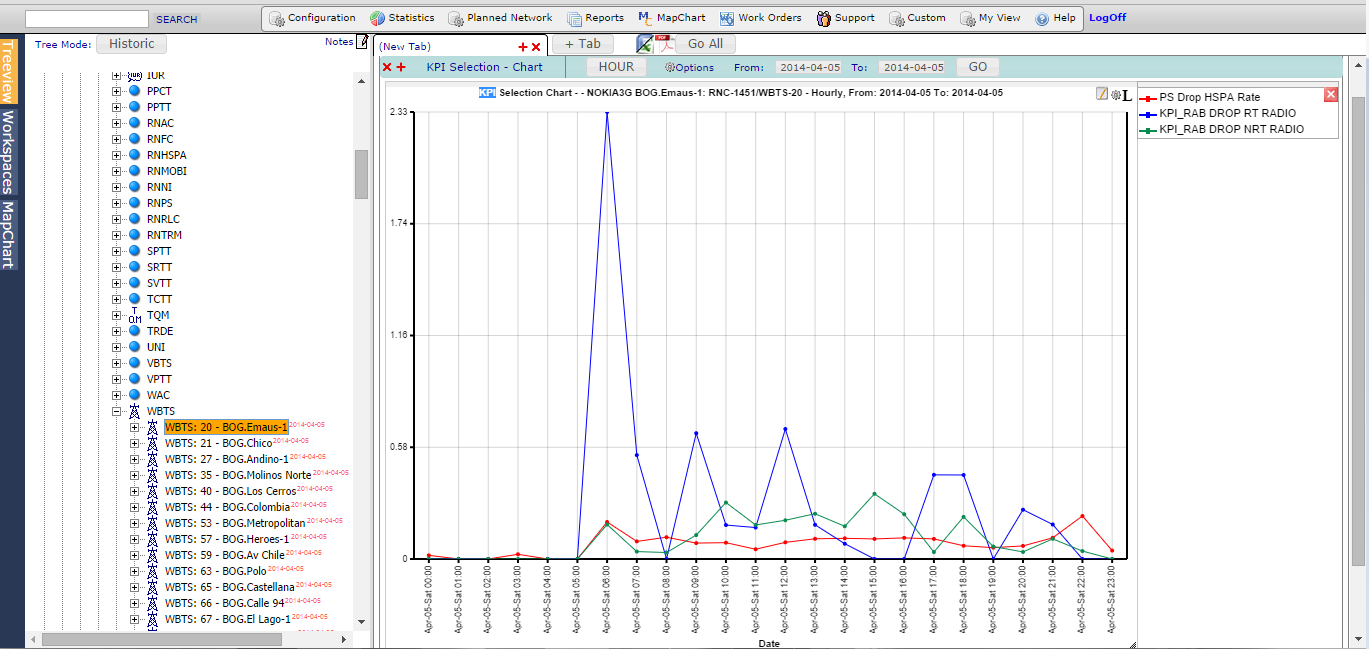This screenshot has height=649, width=1369.
Task: Expand WBTS: 21 - BOG.Chico node
Action: pyautogui.click(x=135, y=443)
